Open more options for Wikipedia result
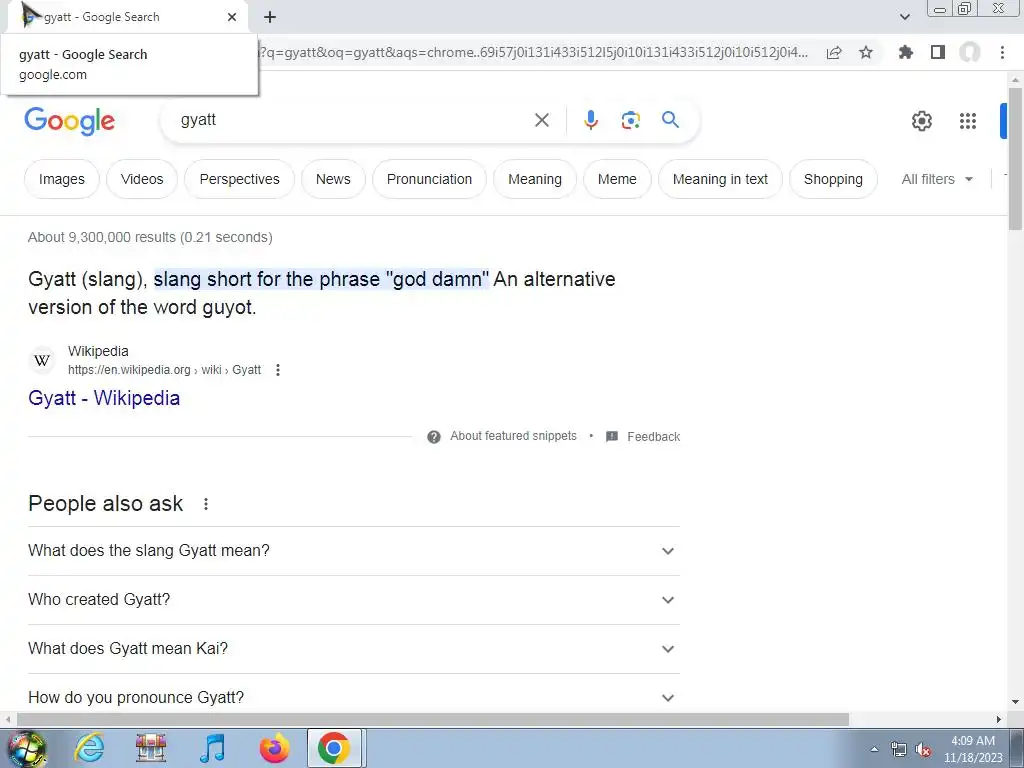This screenshot has height=768, width=1024. click(x=278, y=370)
